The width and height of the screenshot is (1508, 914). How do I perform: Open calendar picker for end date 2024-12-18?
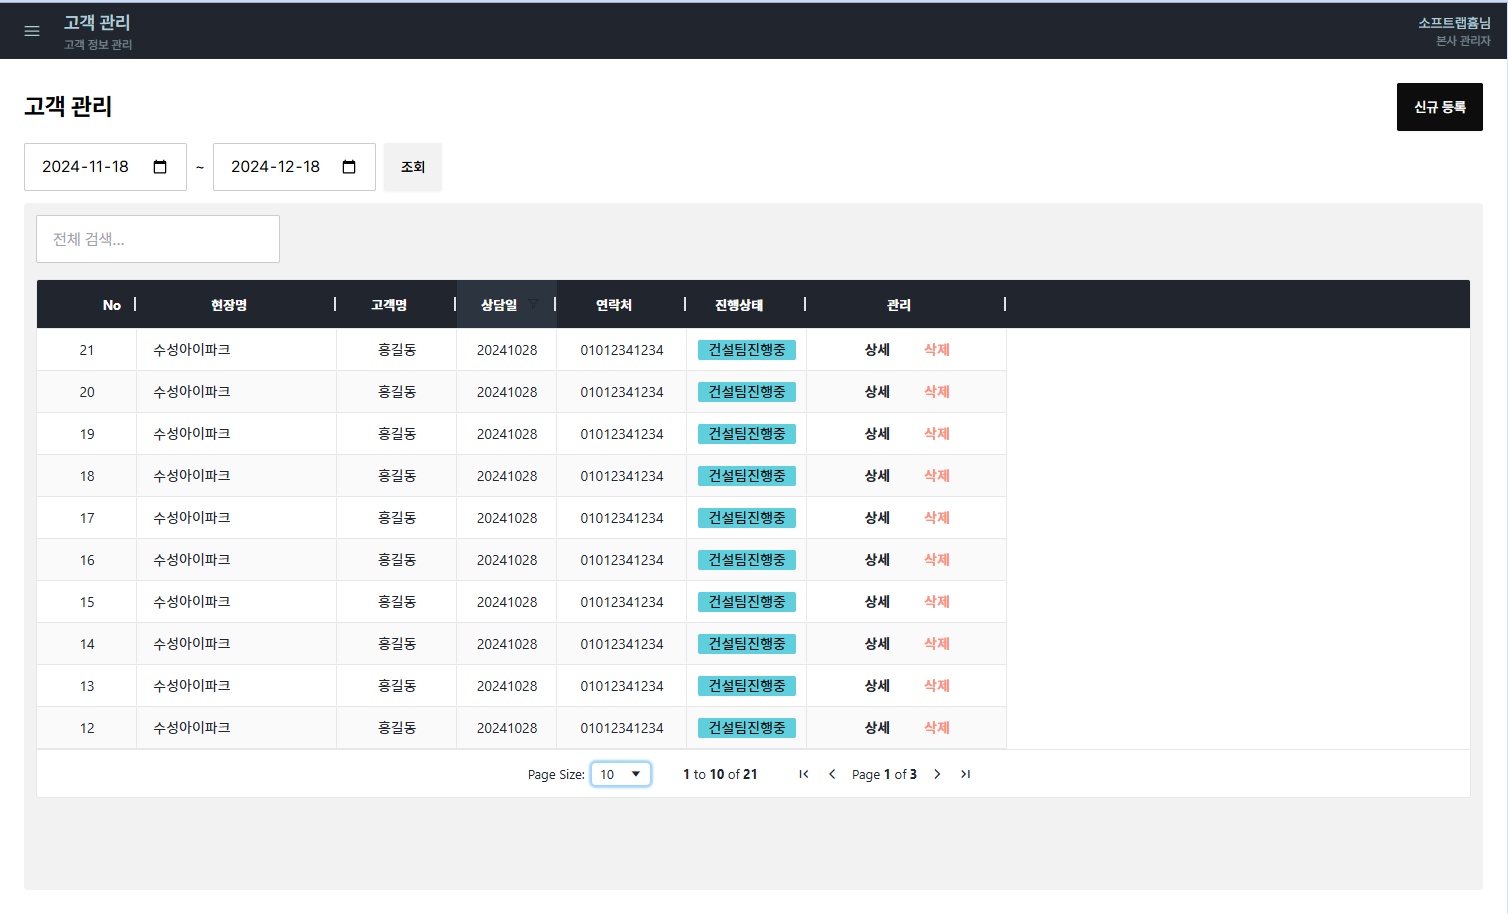pyautogui.click(x=349, y=167)
